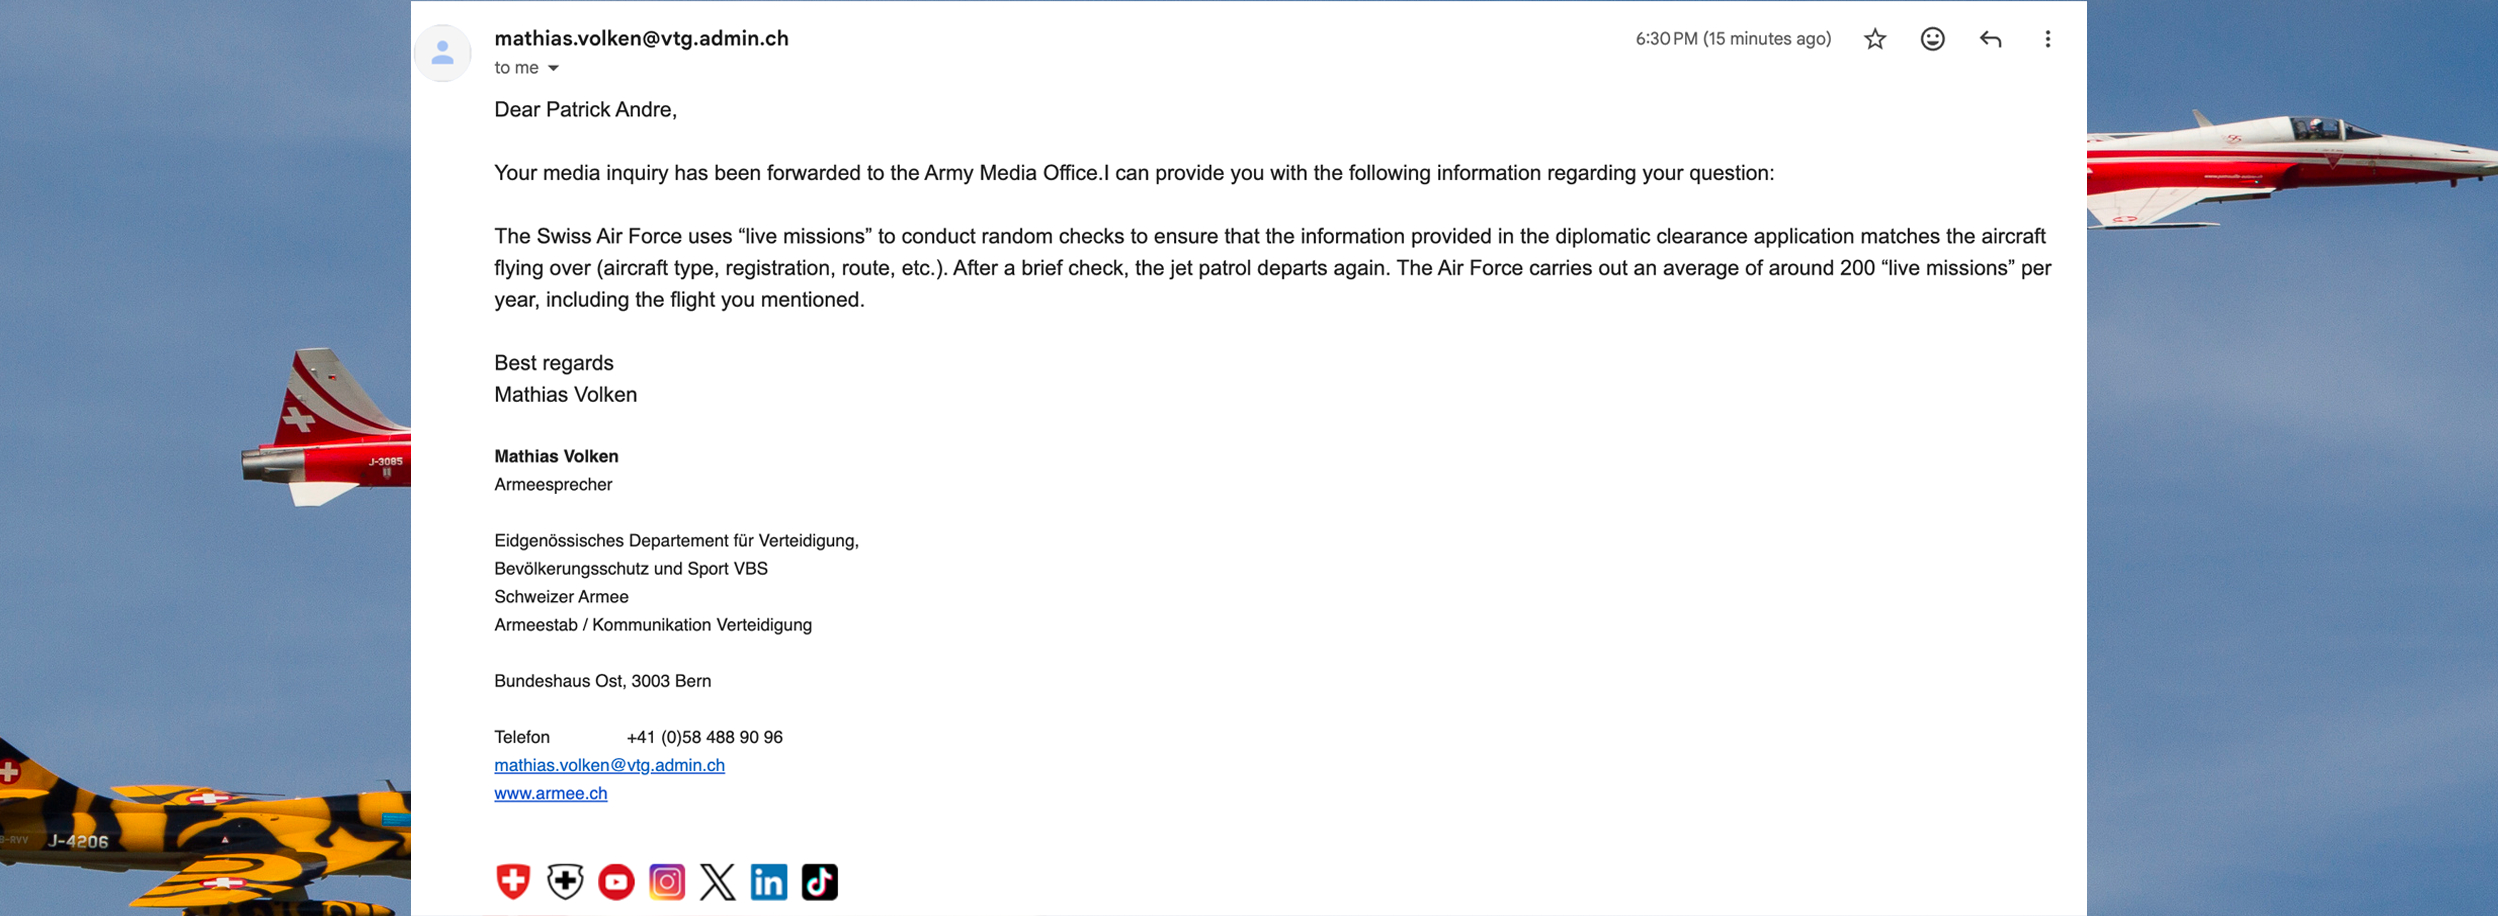Click the 6:30 PM timestamp
This screenshot has height=916, width=2498.
tap(1733, 39)
